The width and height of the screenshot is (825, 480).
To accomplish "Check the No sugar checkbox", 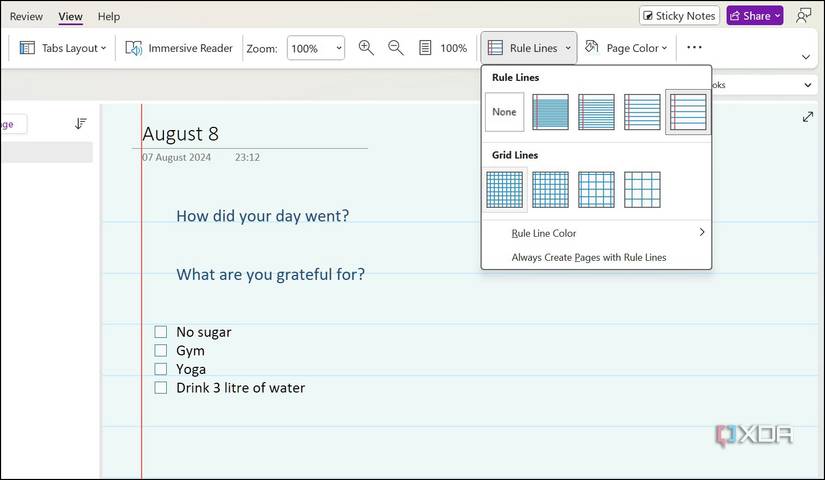I will pyautogui.click(x=161, y=332).
